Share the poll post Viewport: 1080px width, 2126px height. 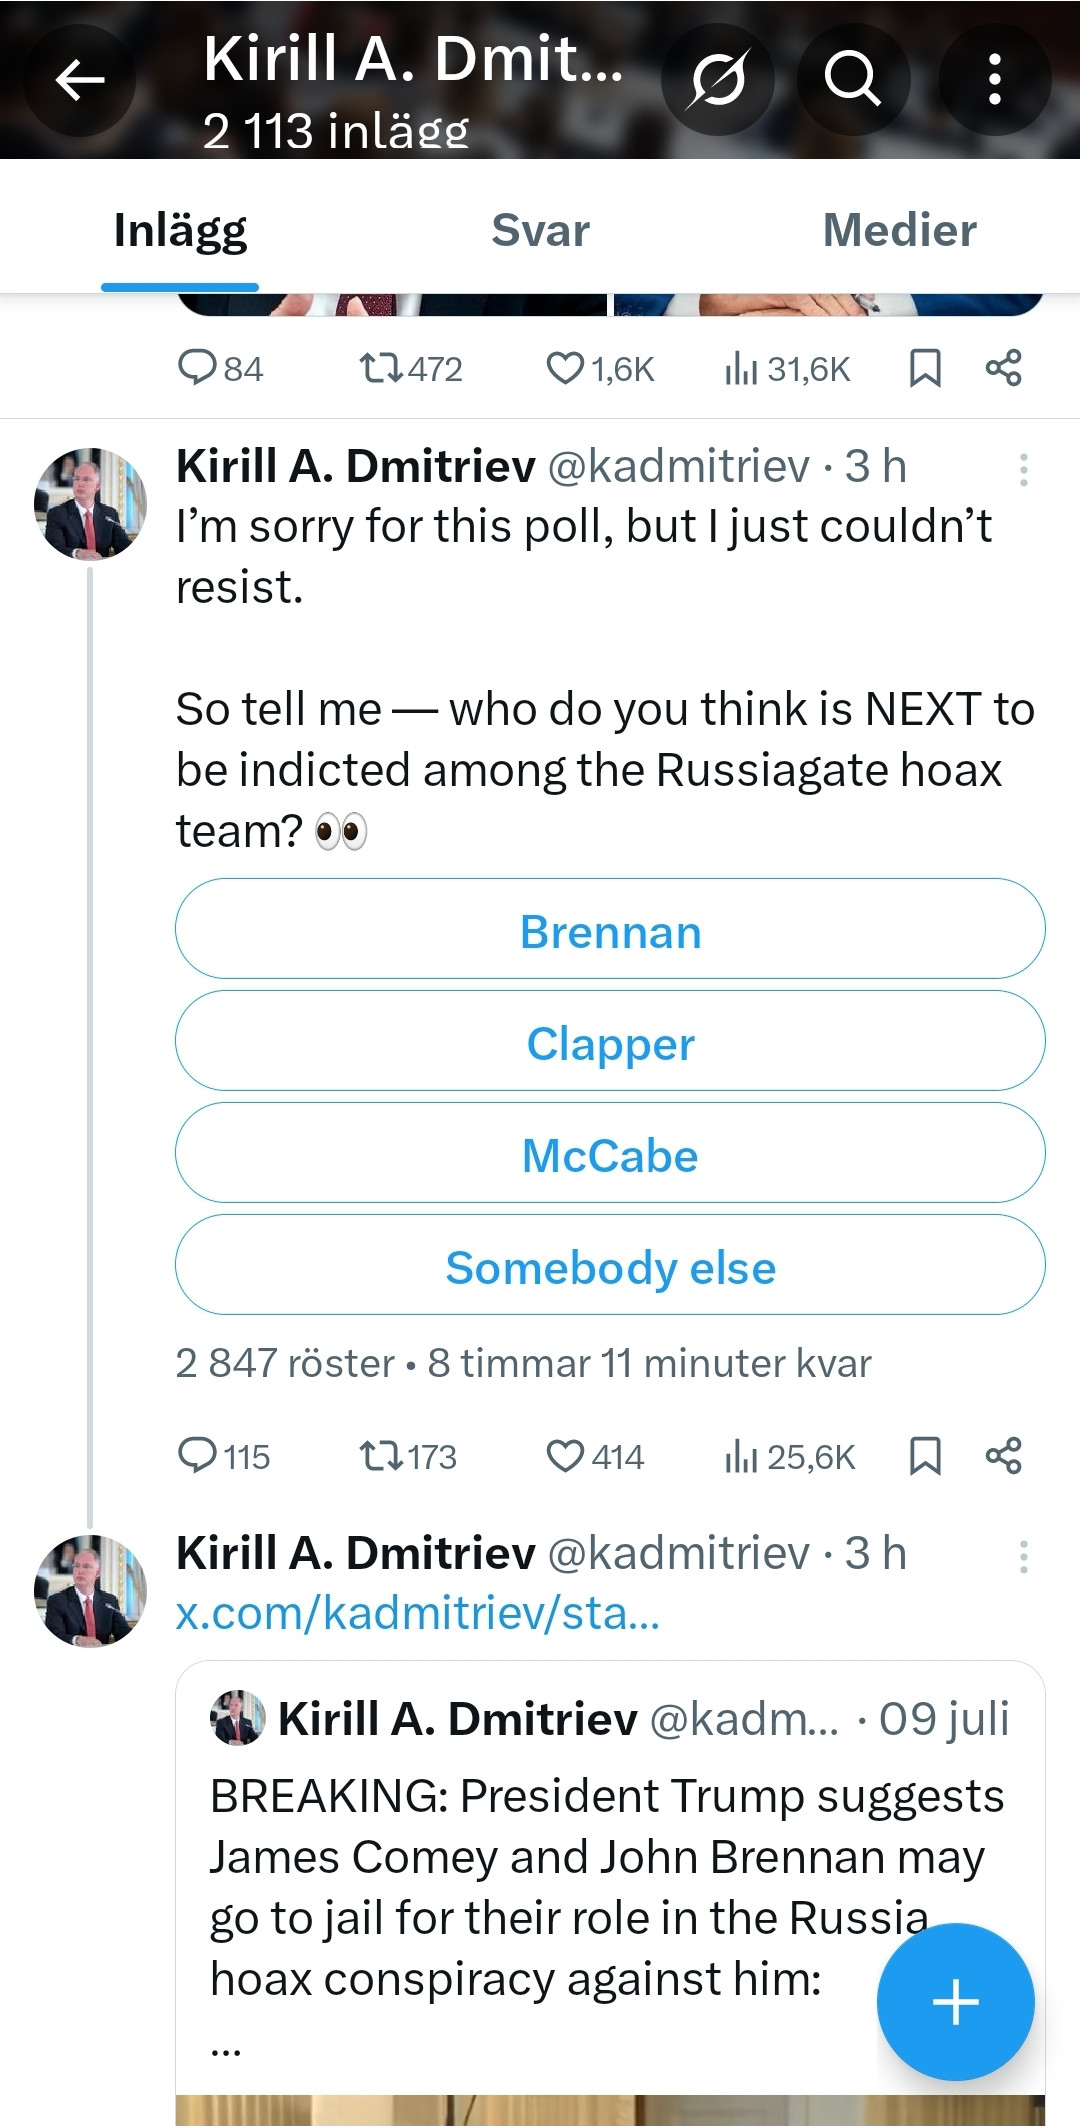coord(1003,1456)
